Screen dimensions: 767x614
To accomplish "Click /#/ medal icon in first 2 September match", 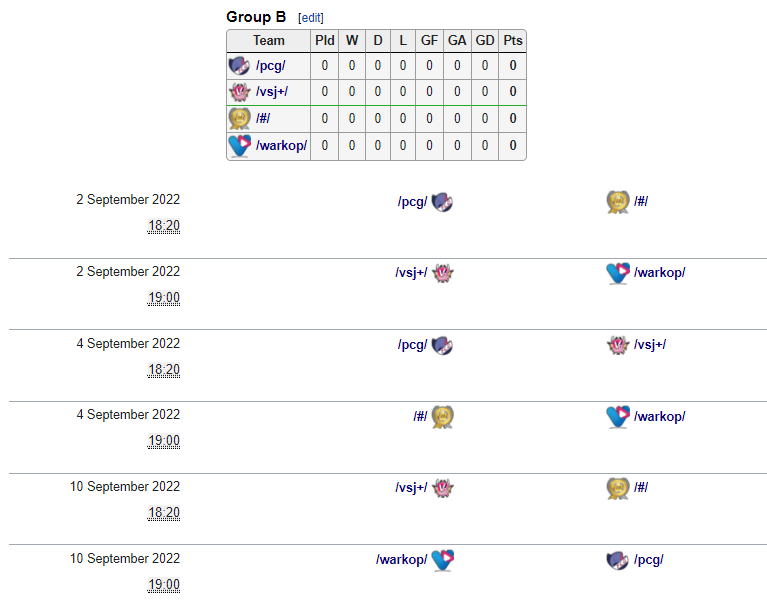I will pos(617,202).
